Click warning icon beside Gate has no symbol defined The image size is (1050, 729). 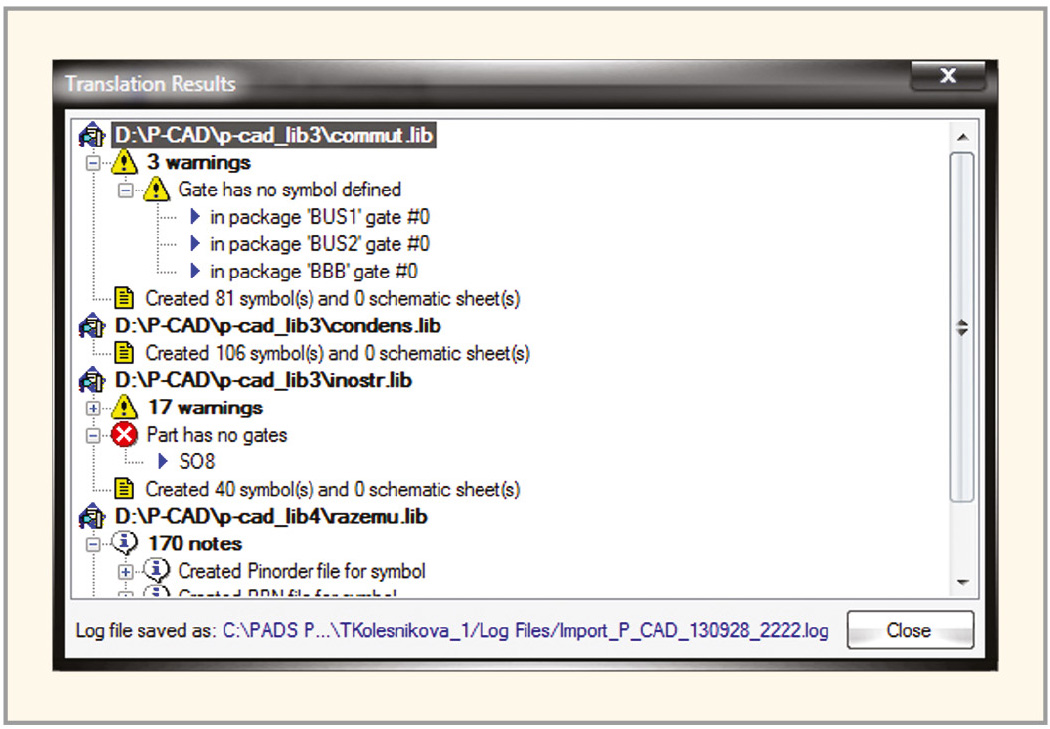point(157,189)
